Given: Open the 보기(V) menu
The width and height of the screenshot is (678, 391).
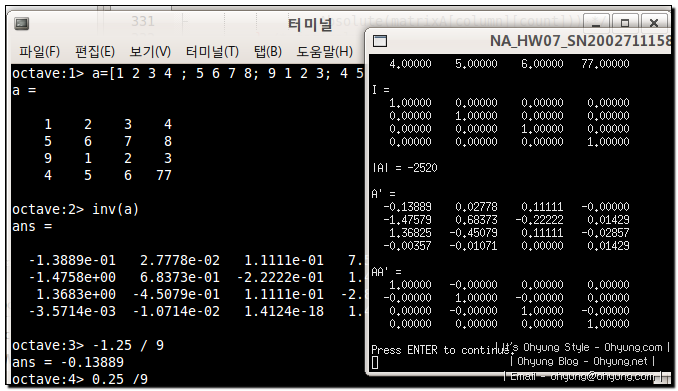Looking at the screenshot, I should click(x=150, y=52).
